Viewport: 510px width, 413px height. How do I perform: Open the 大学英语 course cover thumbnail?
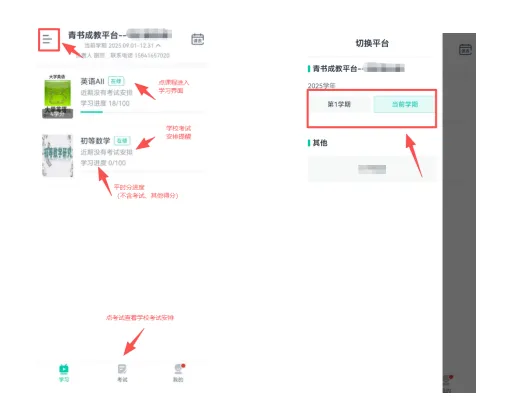point(57,97)
